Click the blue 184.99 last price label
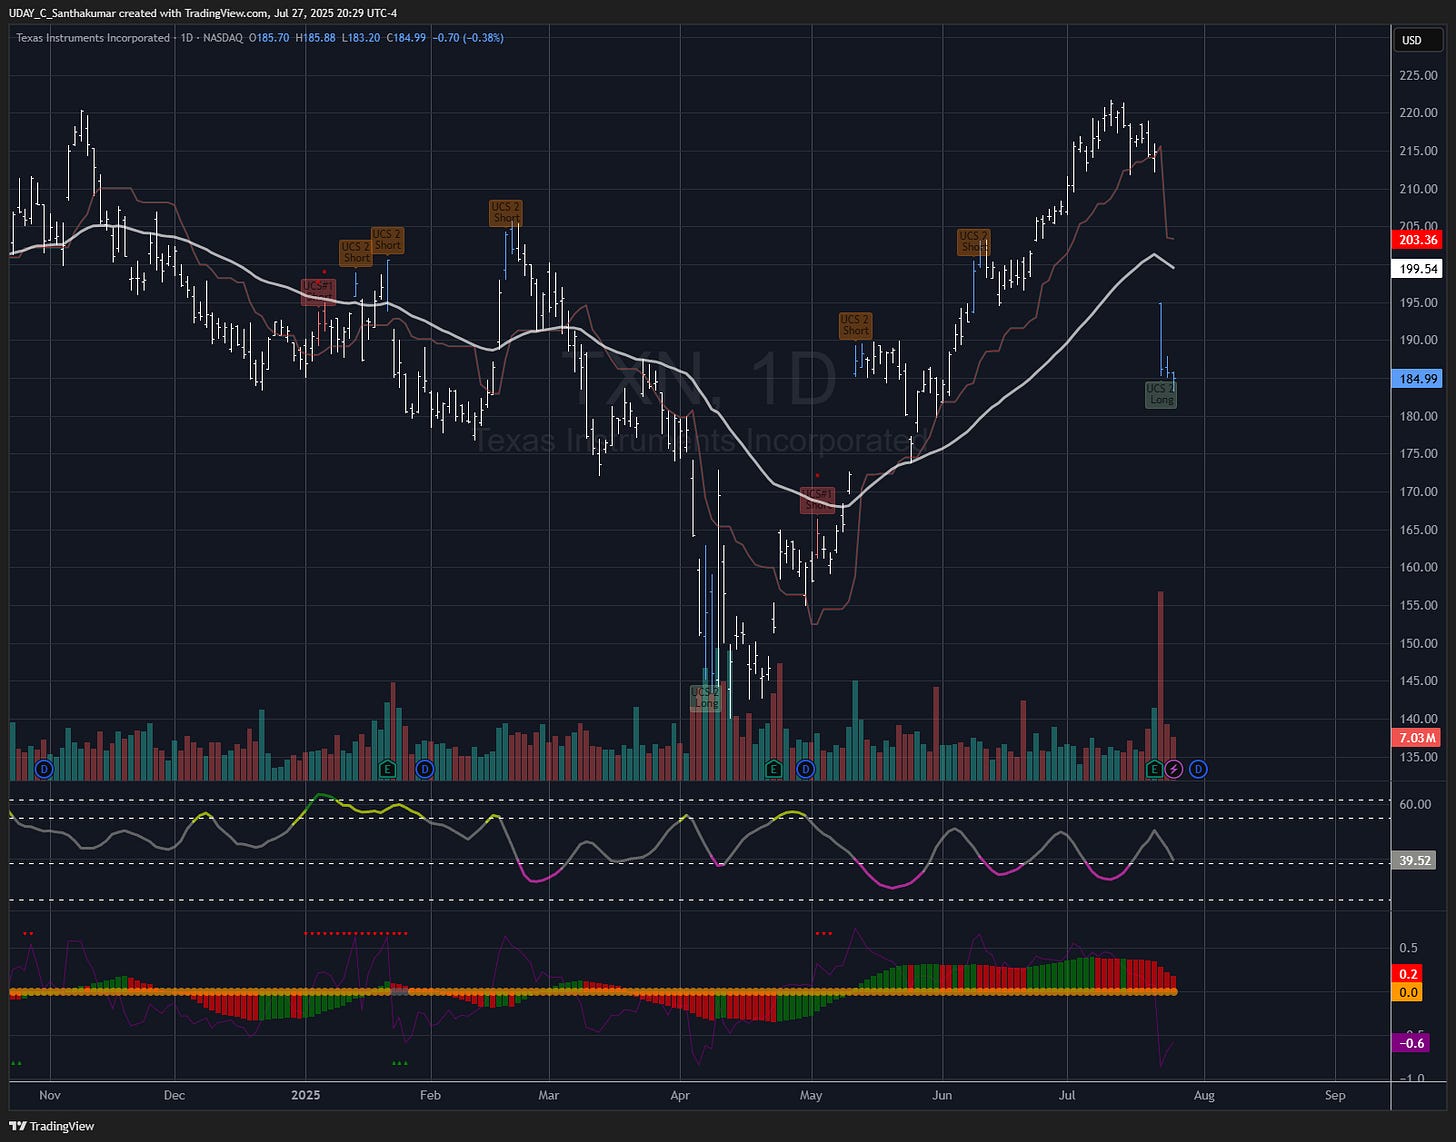 click(x=1418, y=378)
